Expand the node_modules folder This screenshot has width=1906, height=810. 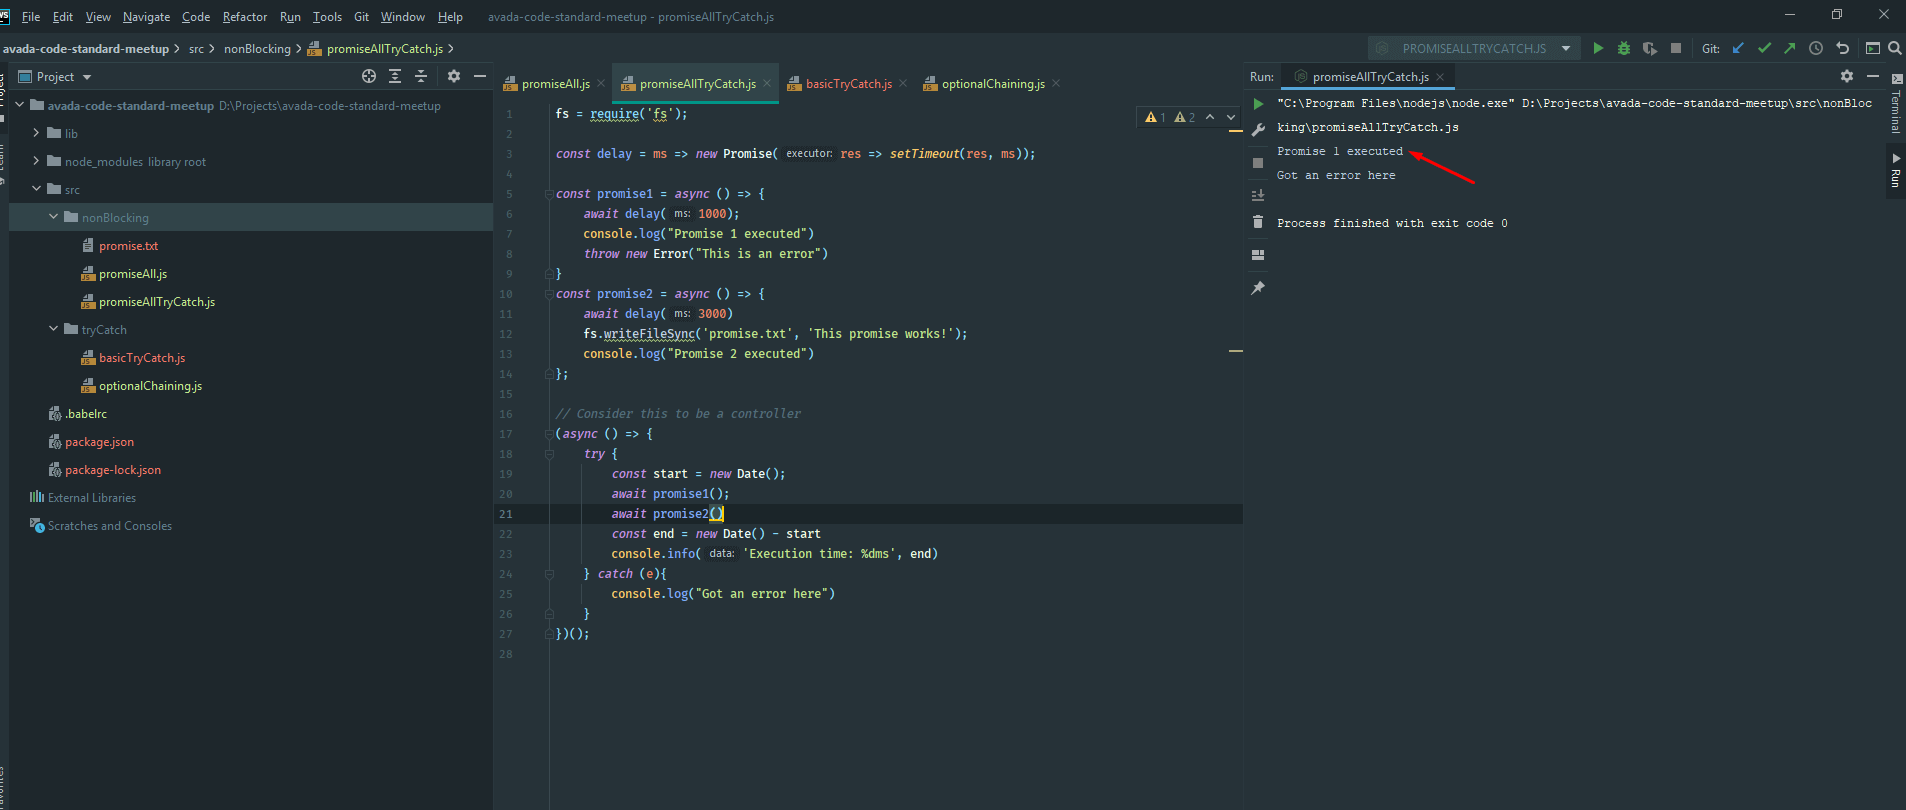37,161
